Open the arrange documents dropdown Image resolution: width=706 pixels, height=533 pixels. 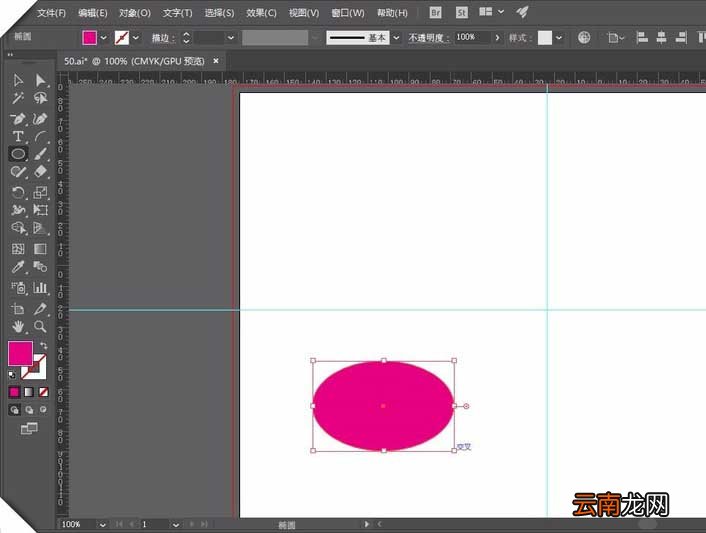491,12
